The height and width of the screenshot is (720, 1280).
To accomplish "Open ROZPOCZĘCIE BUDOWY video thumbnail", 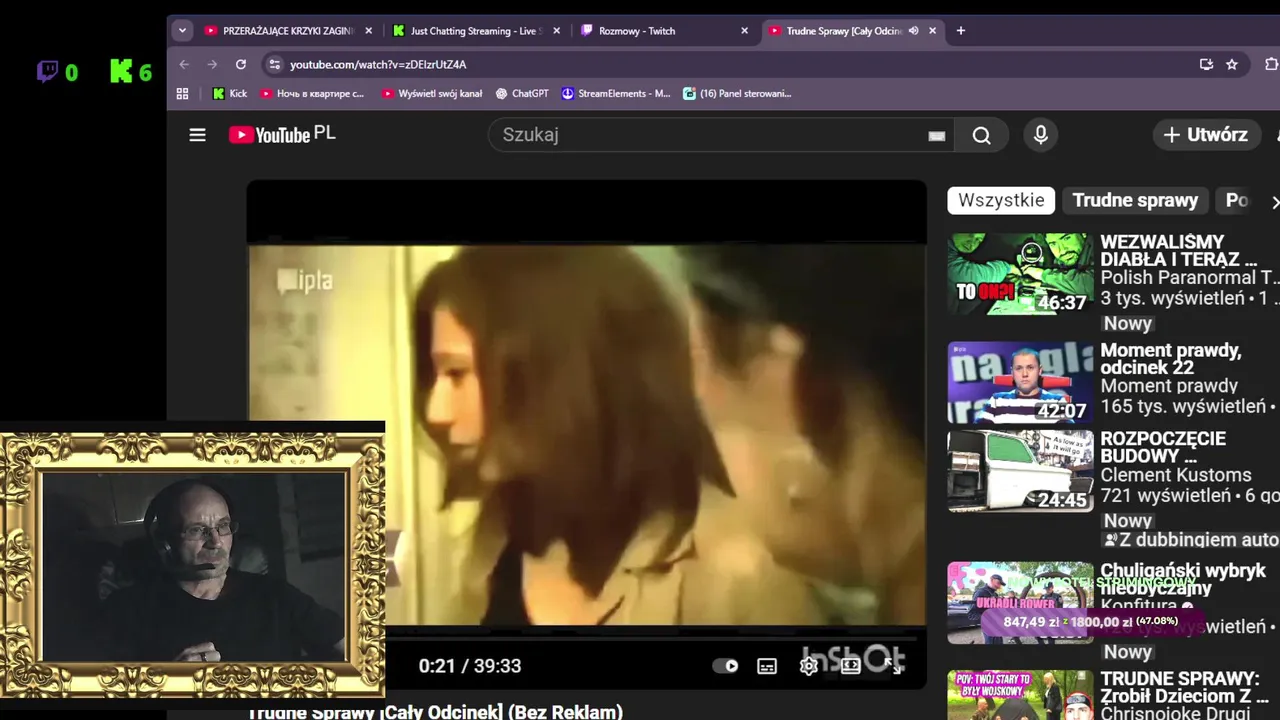I will point(1021,471).
